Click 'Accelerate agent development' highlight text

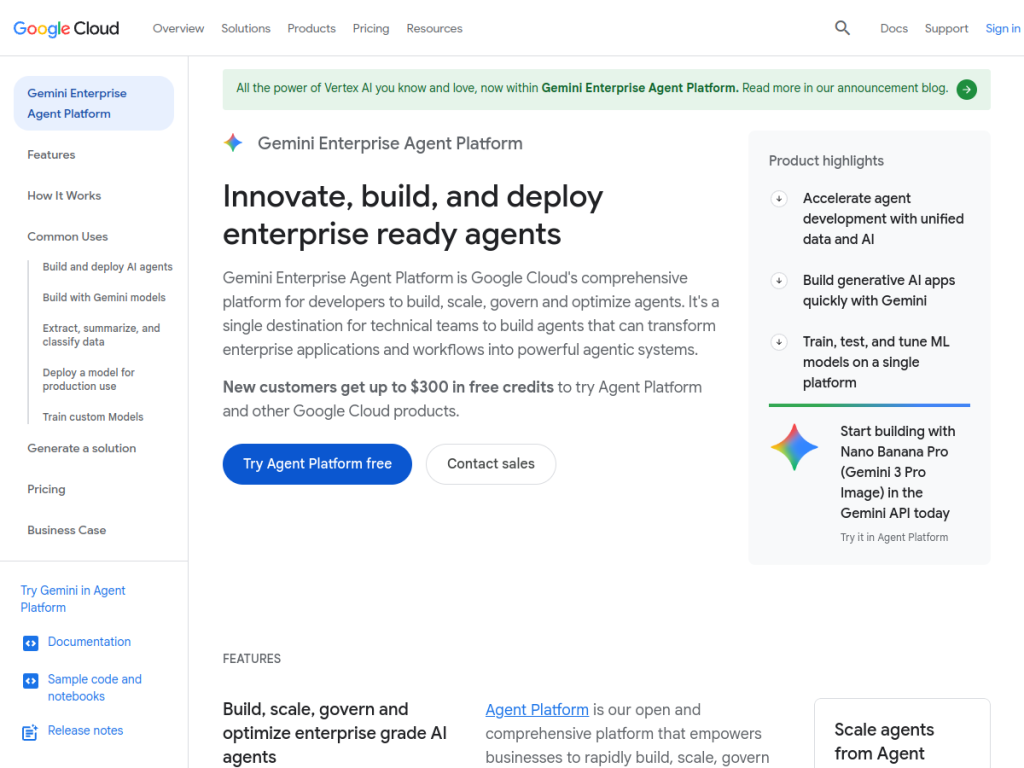coord(883,219)
